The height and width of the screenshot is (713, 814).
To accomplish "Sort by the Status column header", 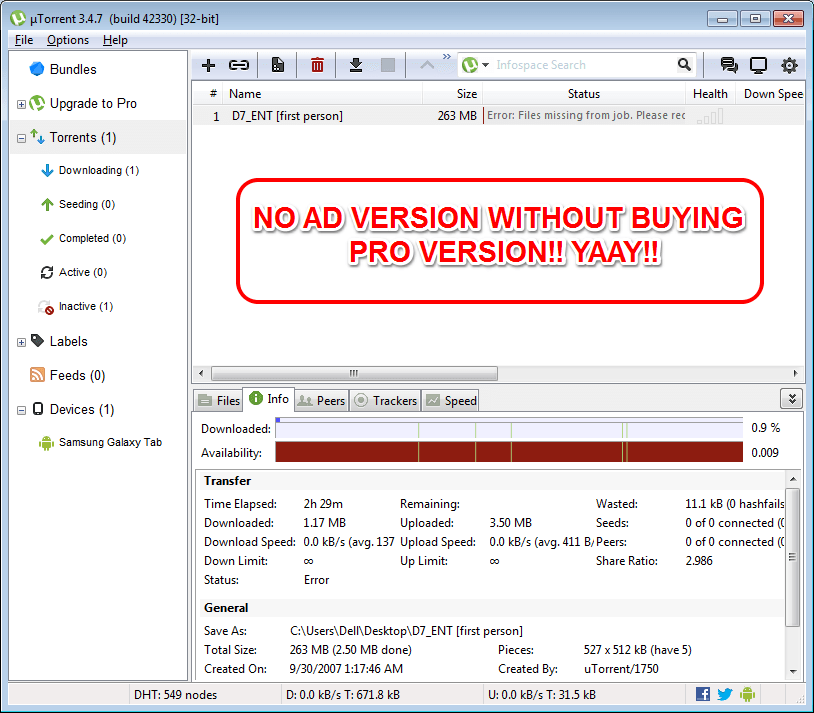I will 584,94.
